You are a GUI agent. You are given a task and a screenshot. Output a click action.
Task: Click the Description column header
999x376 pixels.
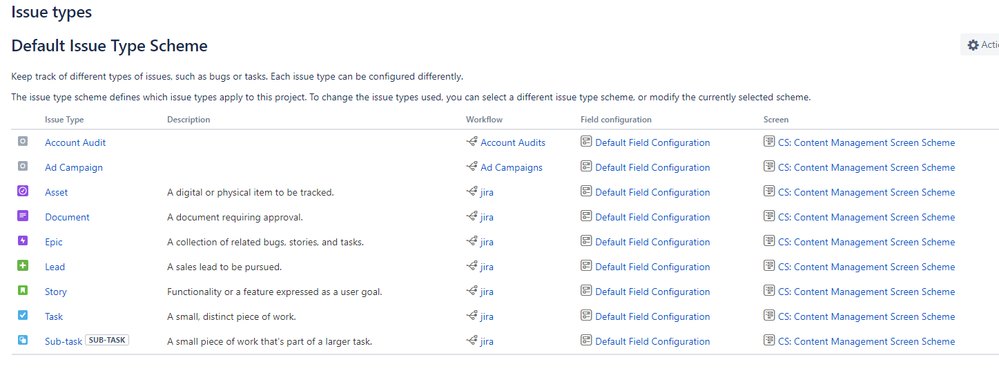pos(189,119)
